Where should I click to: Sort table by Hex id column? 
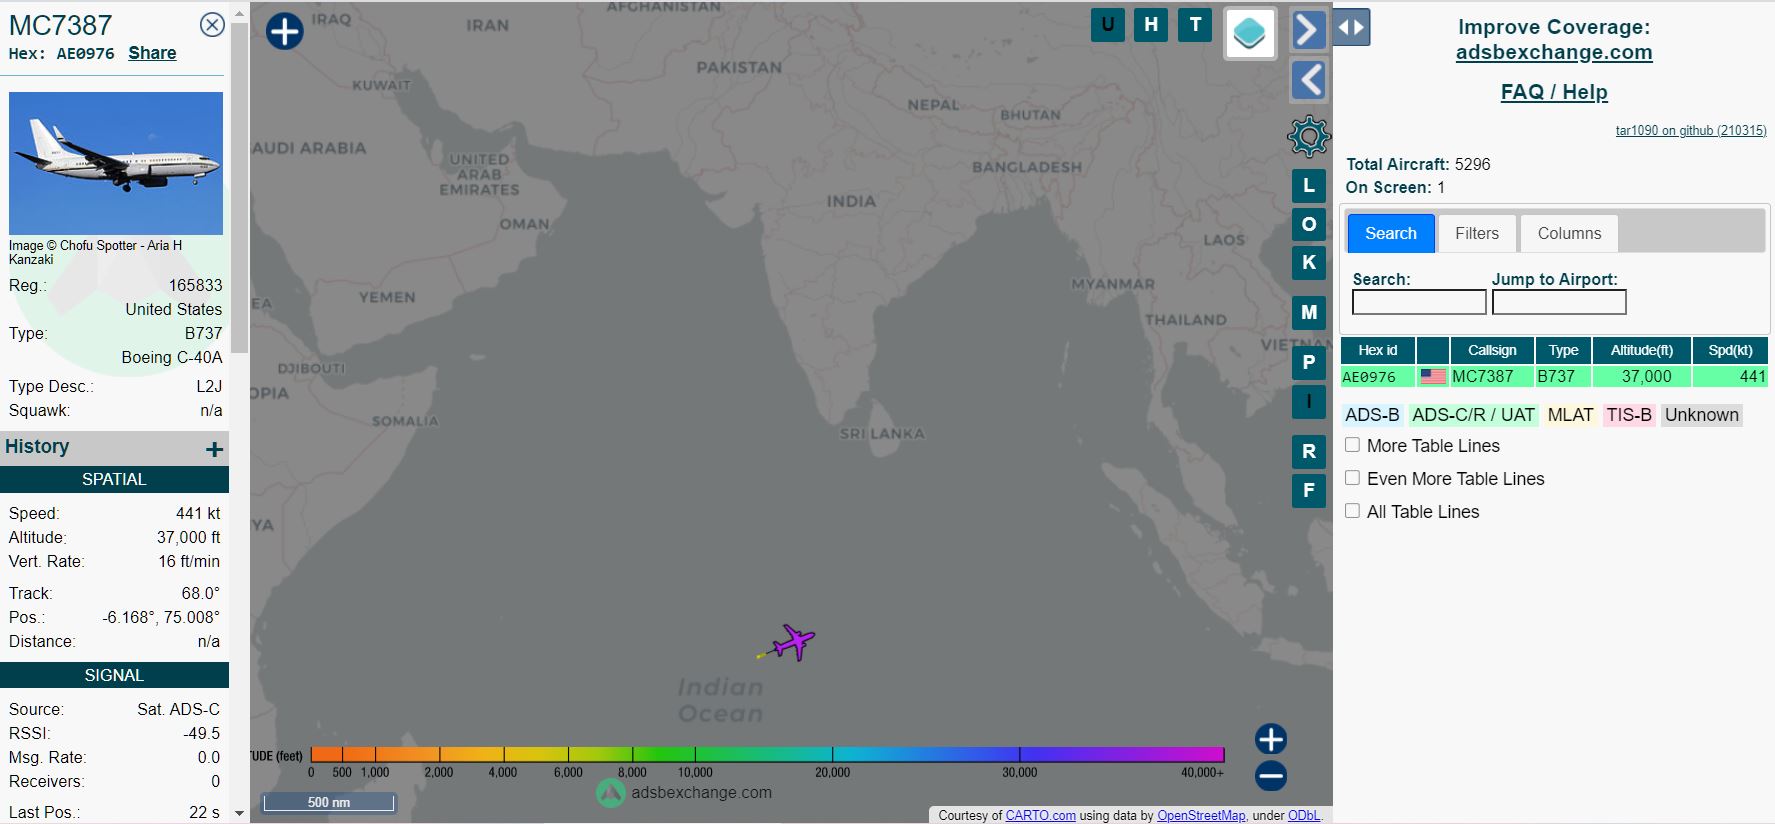pyautogui.click(x=1377, y=350)
